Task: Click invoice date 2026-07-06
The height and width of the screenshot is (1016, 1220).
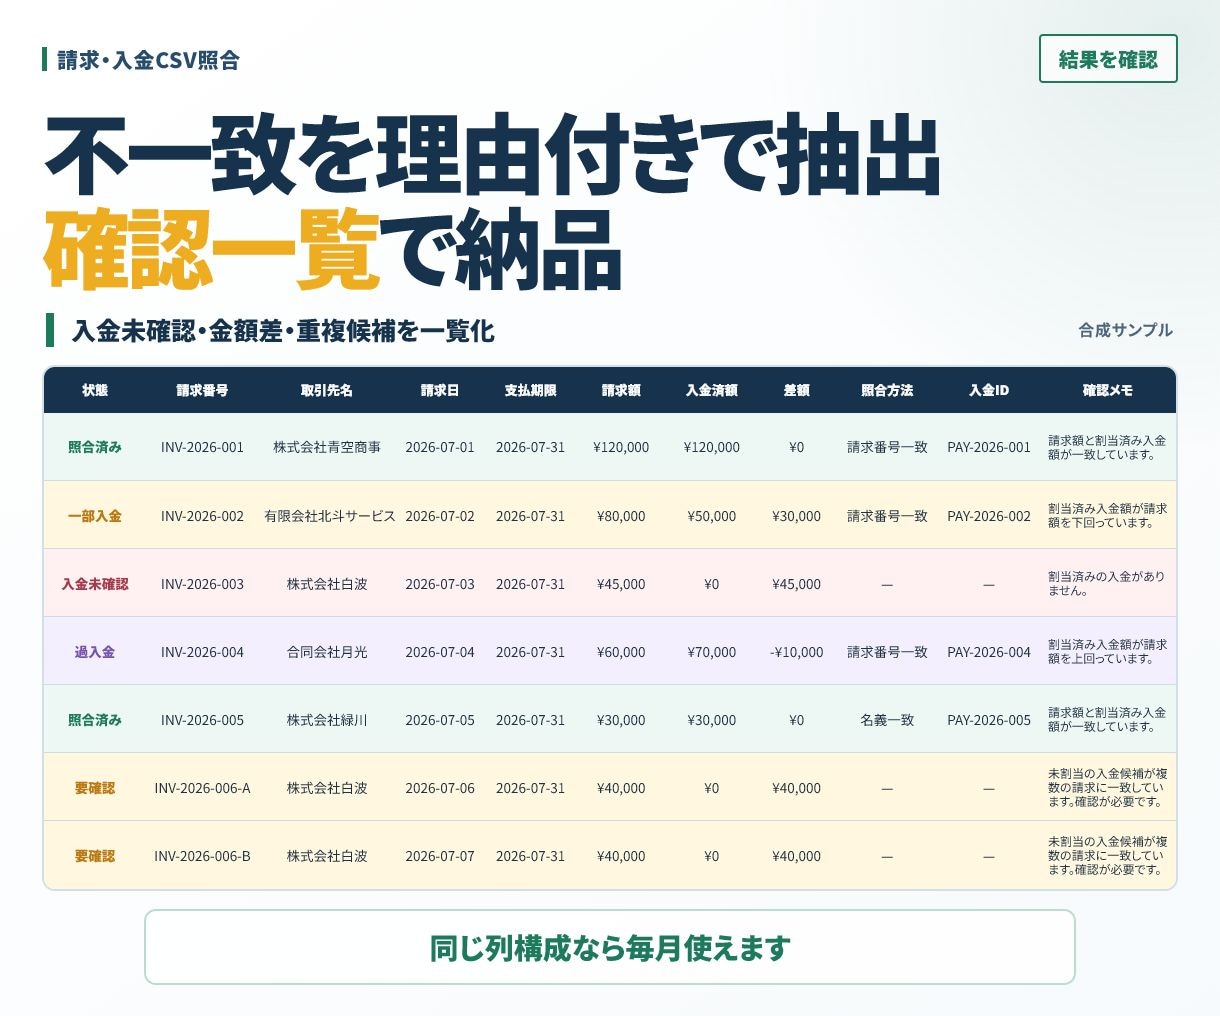Action: coord(440,788)
